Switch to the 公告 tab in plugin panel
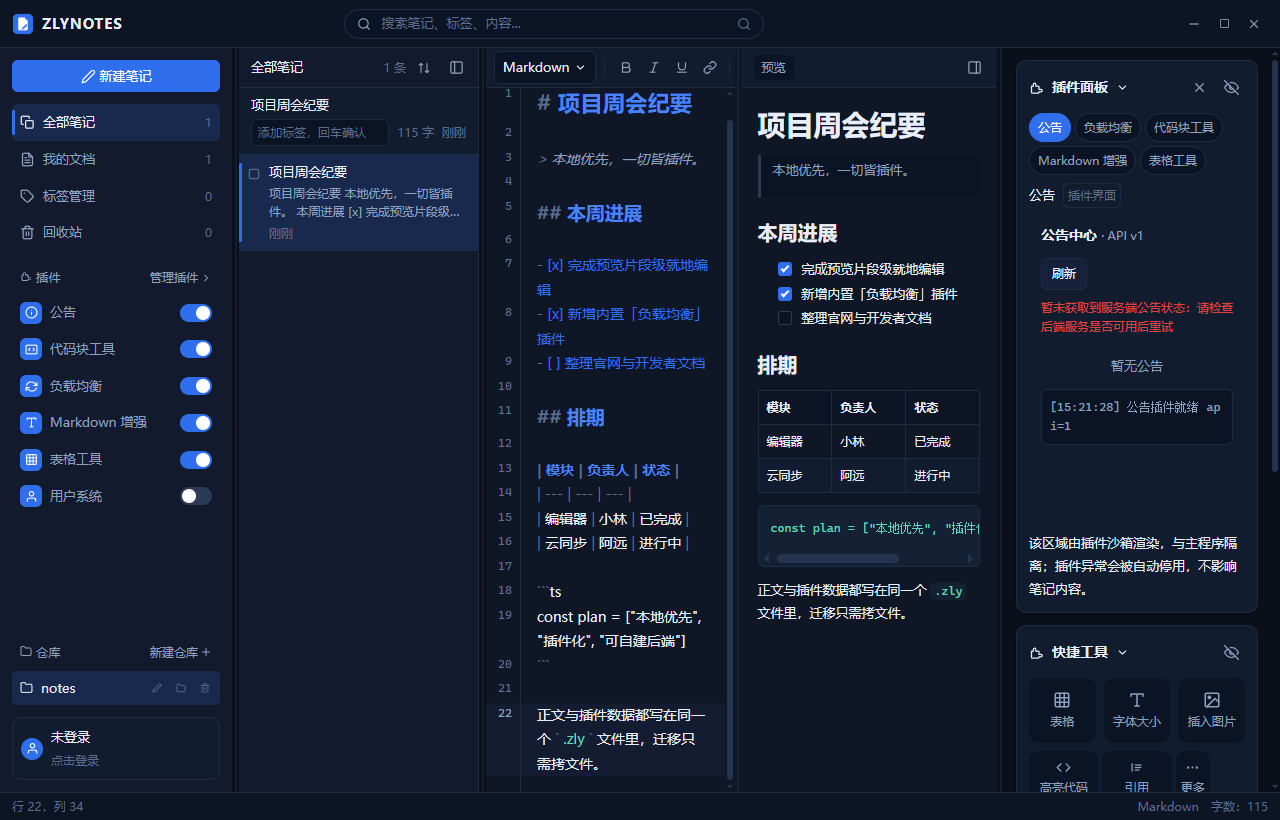1280x820 pixels. coord(1050,127)
